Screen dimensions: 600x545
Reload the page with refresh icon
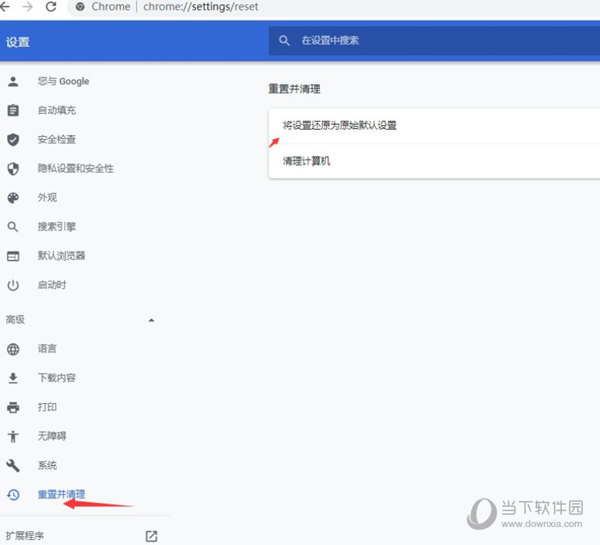[x=51, y=7]
